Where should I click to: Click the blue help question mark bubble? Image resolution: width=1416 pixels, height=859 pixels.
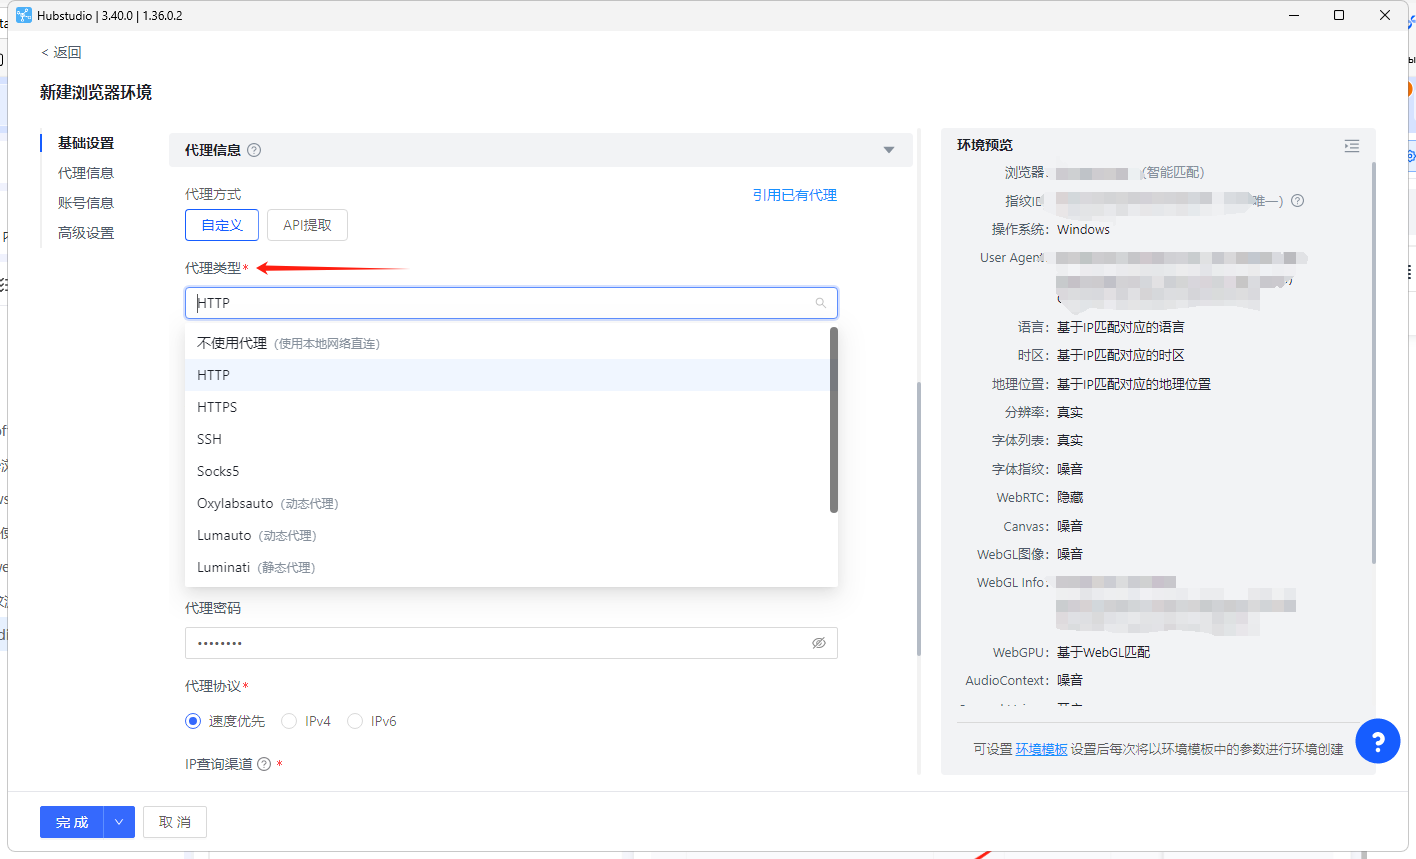click(x=1377, y=742)
